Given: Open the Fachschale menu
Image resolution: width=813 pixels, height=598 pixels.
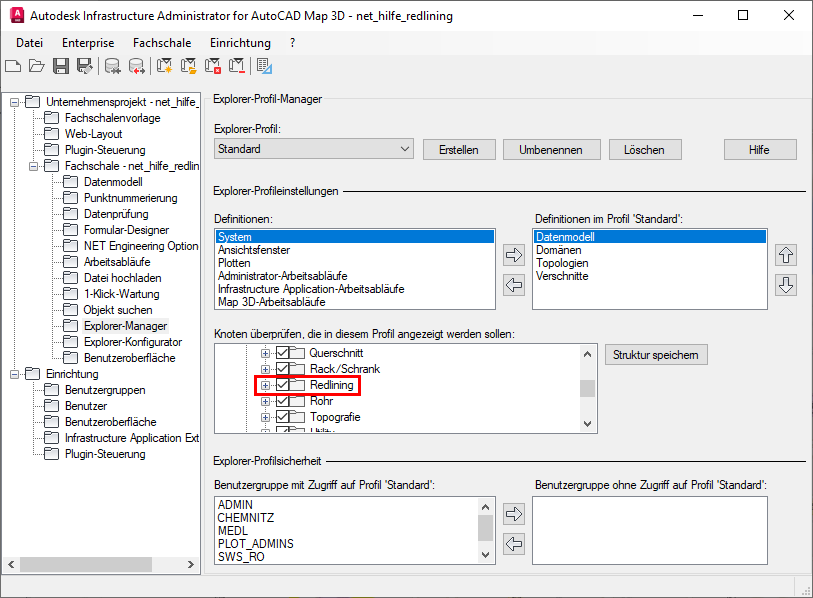Looking at the screenshot, I should click(x=162, y=43).
